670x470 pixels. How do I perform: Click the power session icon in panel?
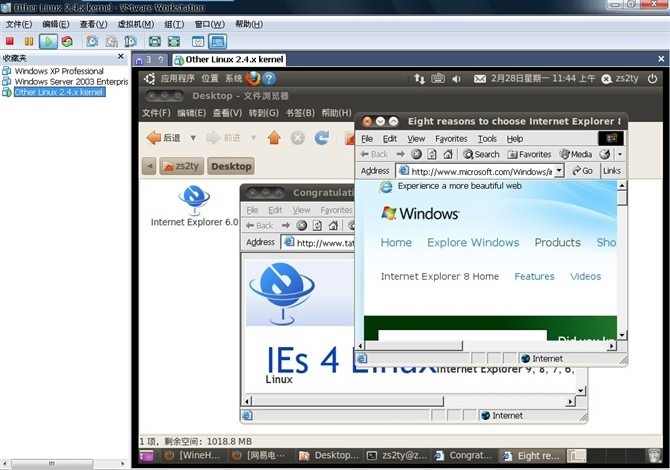click(x=652, y=79)
